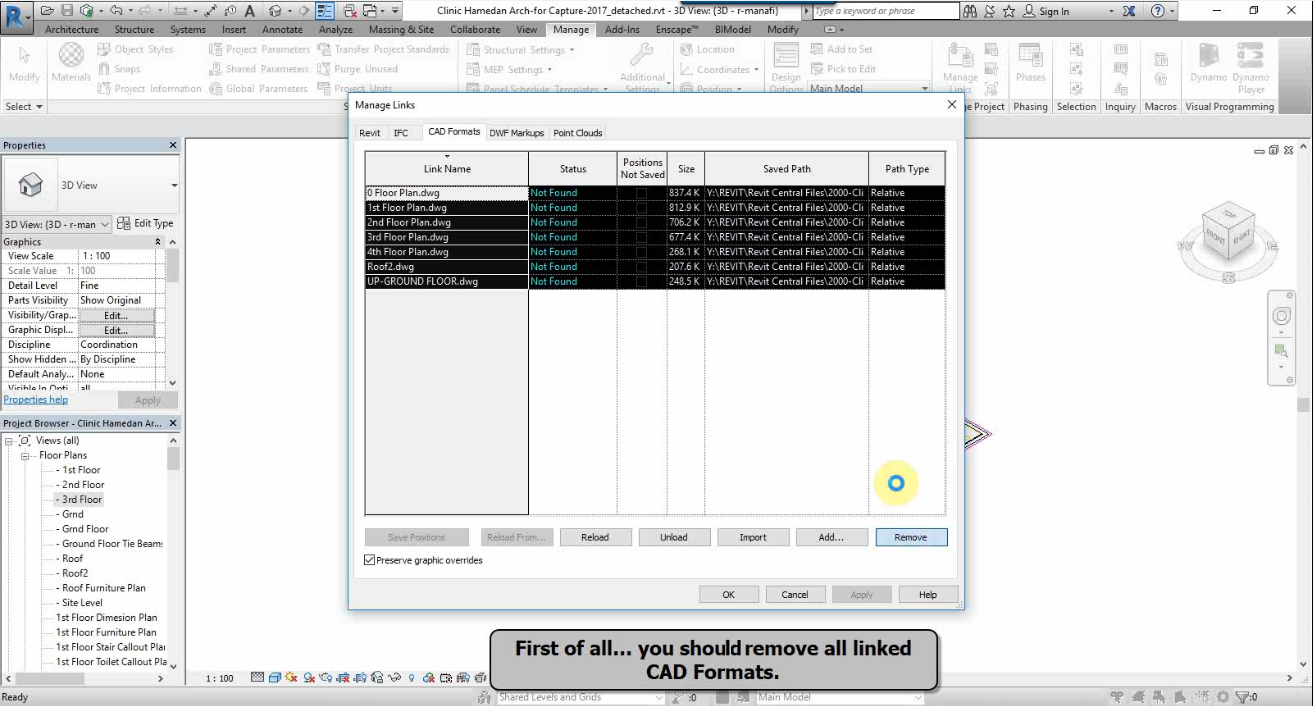Screen dimensions: 1313x706
Task: Switch to the IFC tab in Manage Links
Action: pos(401,133)
